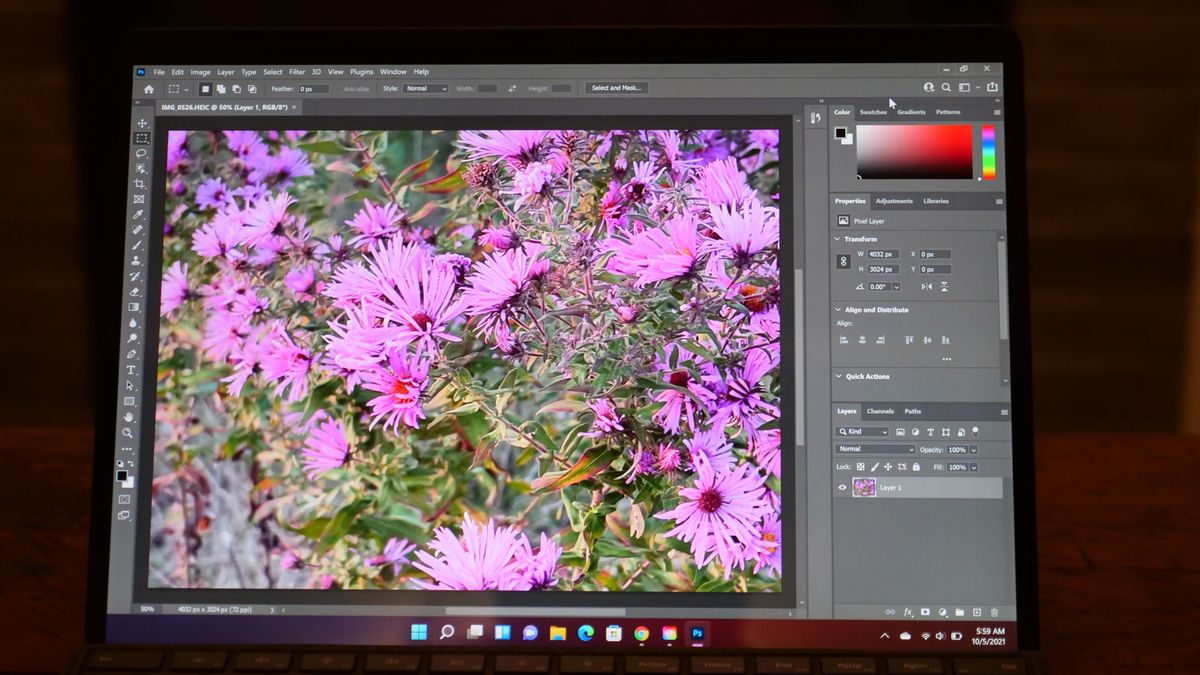Apply left-align in Align and Distribute

pos(844,340)
